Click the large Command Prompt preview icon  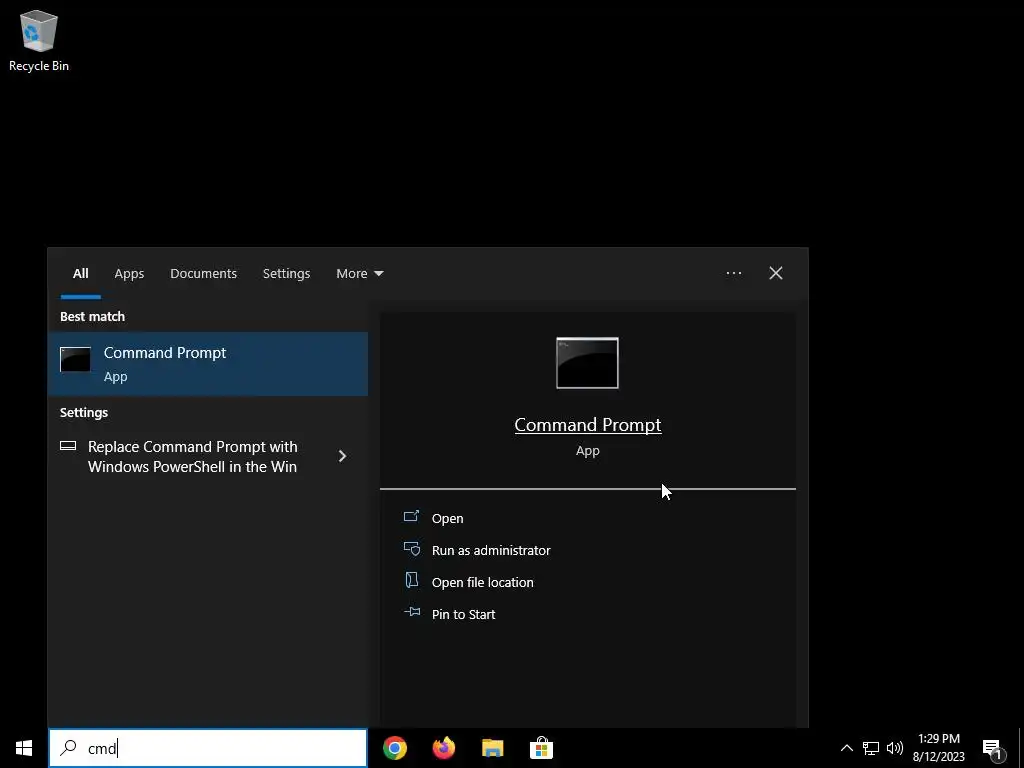click(x=587, y=363)
